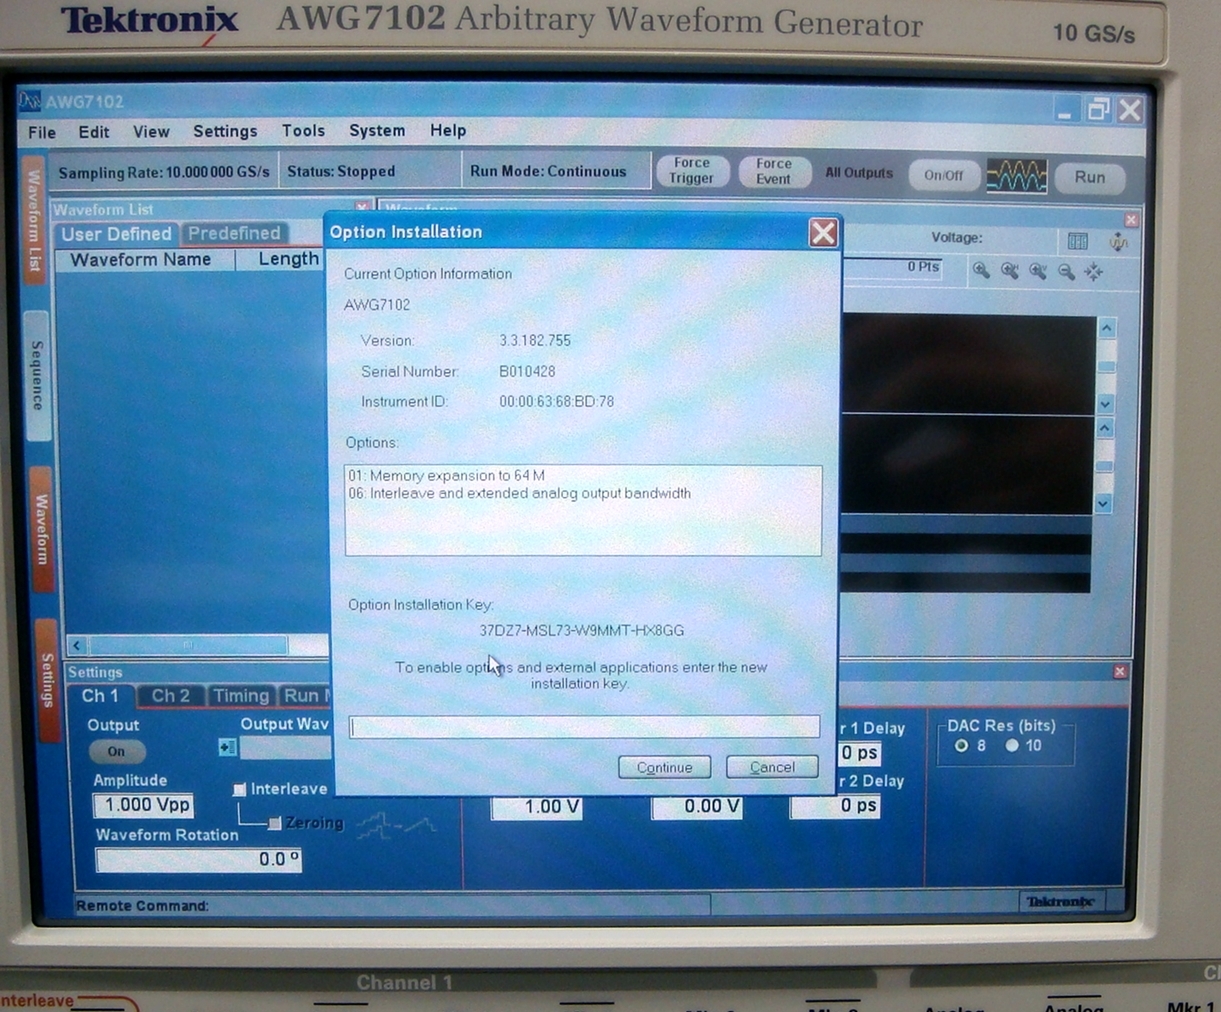
Task: Click the zoom out magnifier icon
Action: (x=1066, y=271)
